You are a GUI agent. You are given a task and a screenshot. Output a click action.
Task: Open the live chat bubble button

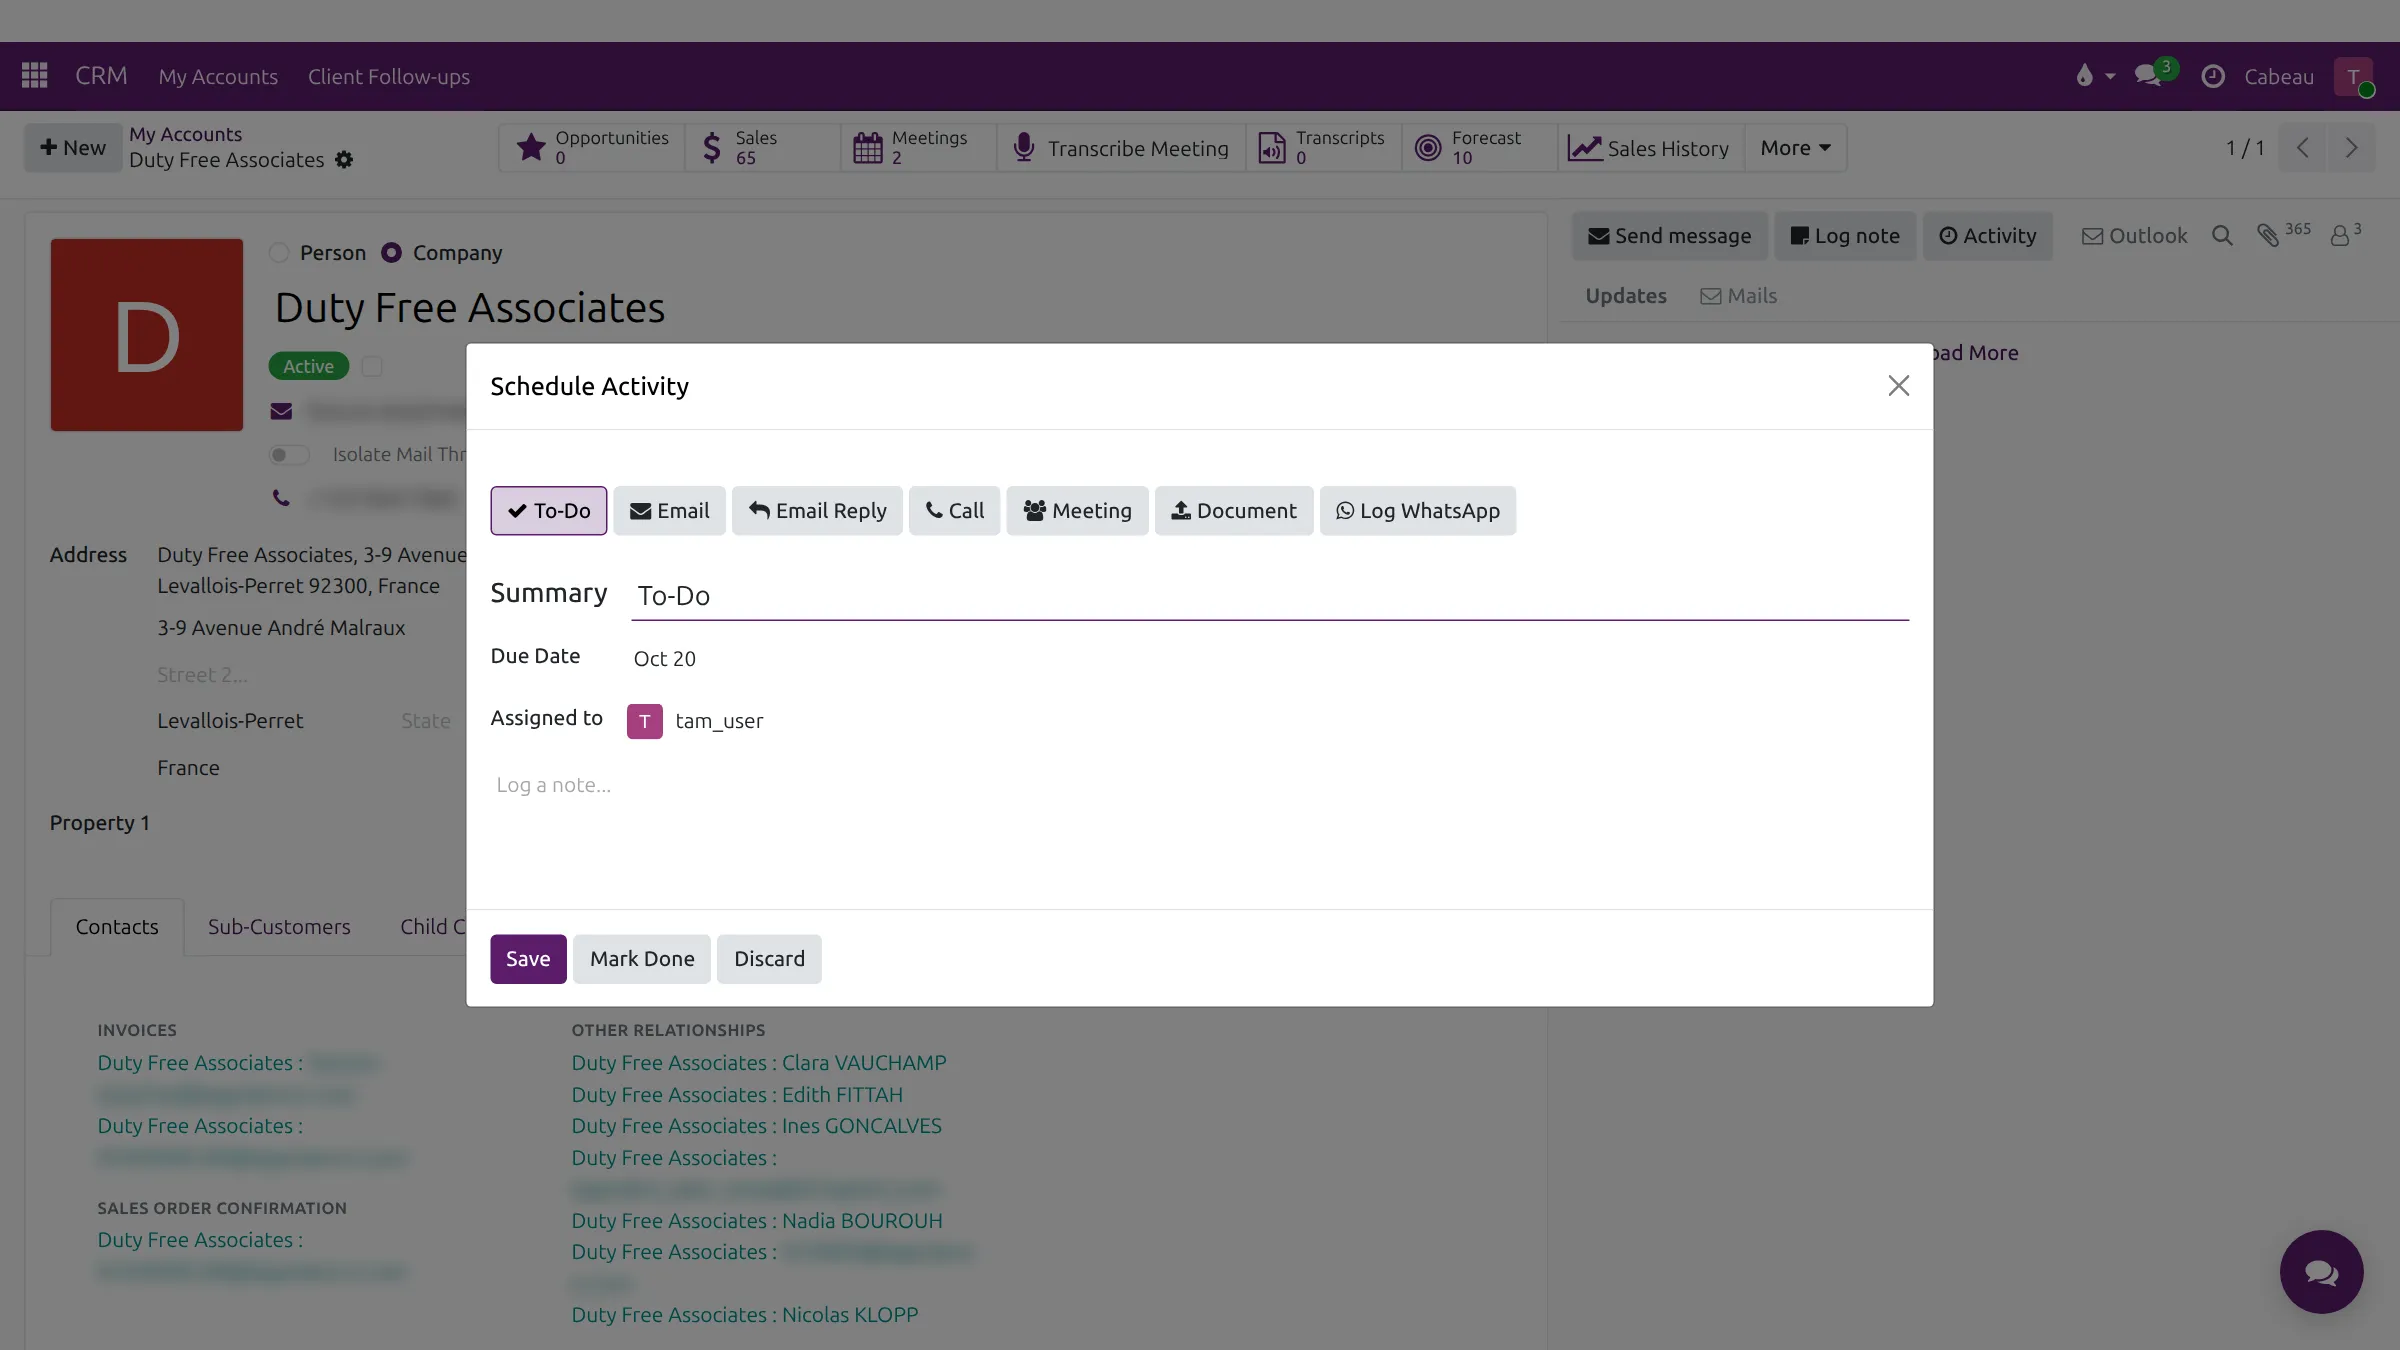tap(2321, 1272)
